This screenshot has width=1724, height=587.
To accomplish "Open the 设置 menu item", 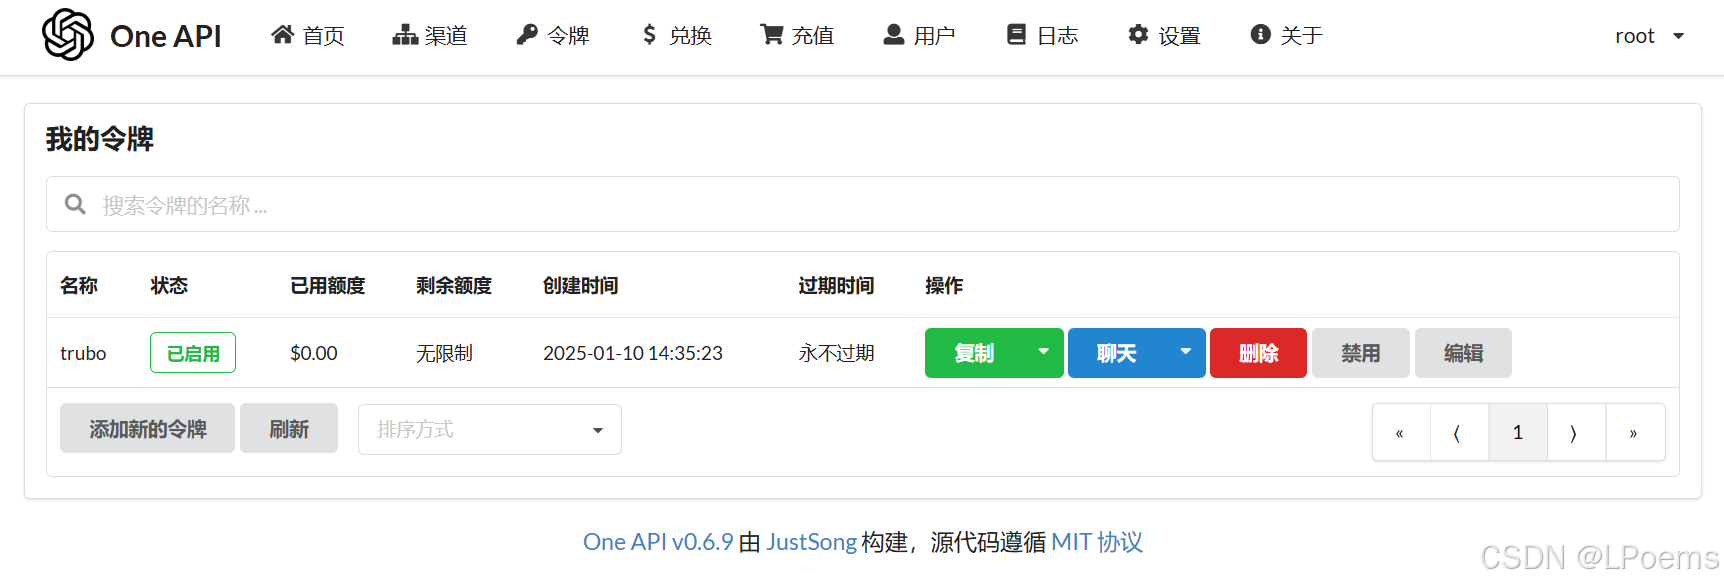I will click(1164, 36).
